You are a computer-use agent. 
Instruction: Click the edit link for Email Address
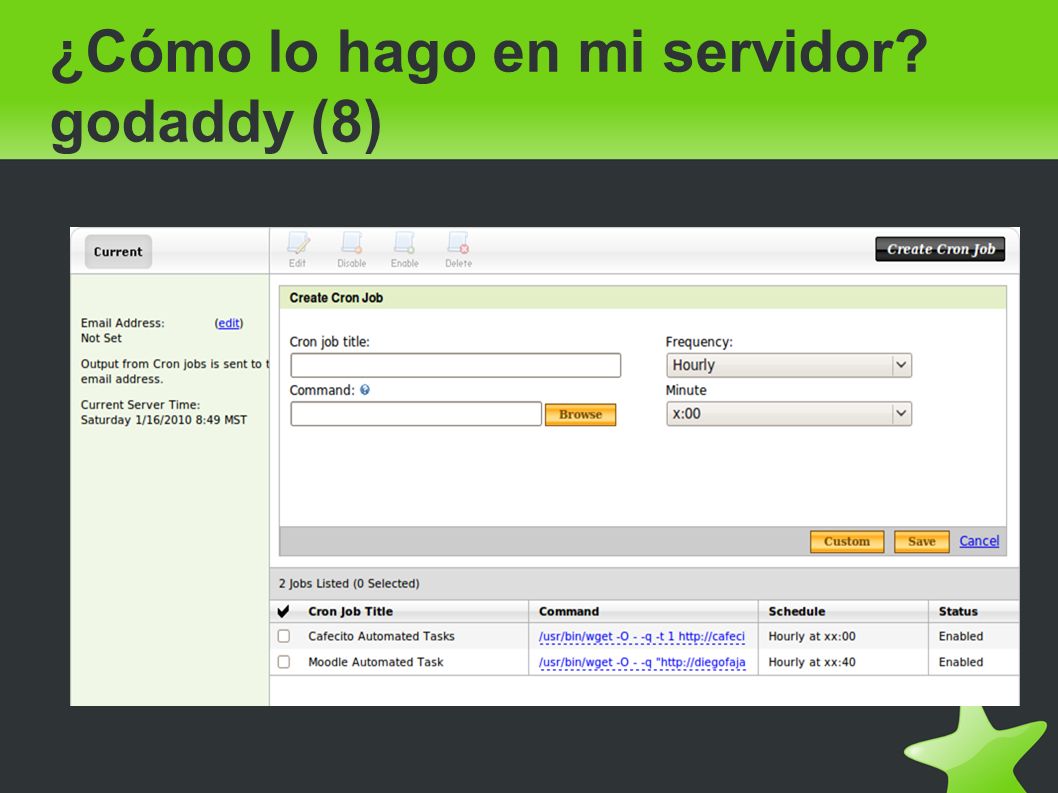pos(229,323)
